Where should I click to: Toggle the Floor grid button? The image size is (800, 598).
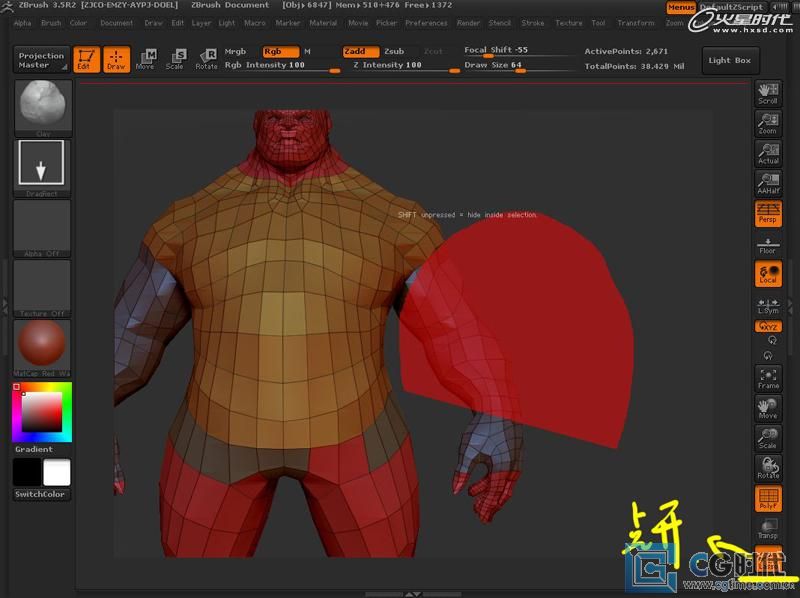pos(768,245)
